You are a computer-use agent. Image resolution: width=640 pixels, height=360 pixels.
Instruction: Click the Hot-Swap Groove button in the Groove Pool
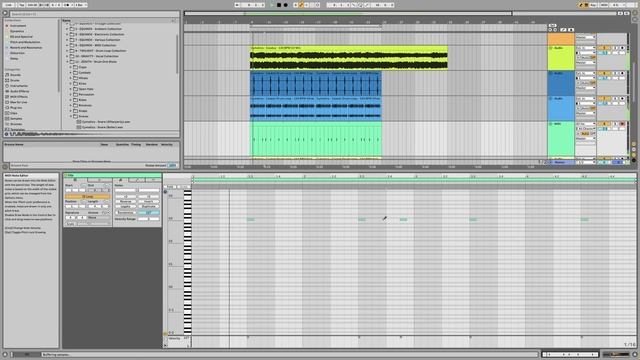click(x=5, y=167)
